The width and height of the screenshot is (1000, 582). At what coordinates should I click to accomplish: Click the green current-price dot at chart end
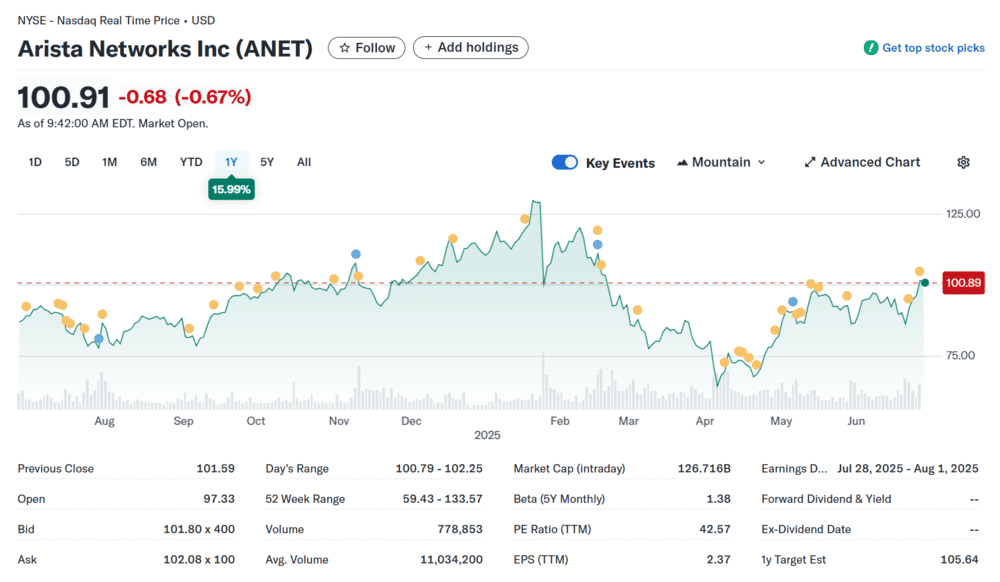tap(925, 282)
